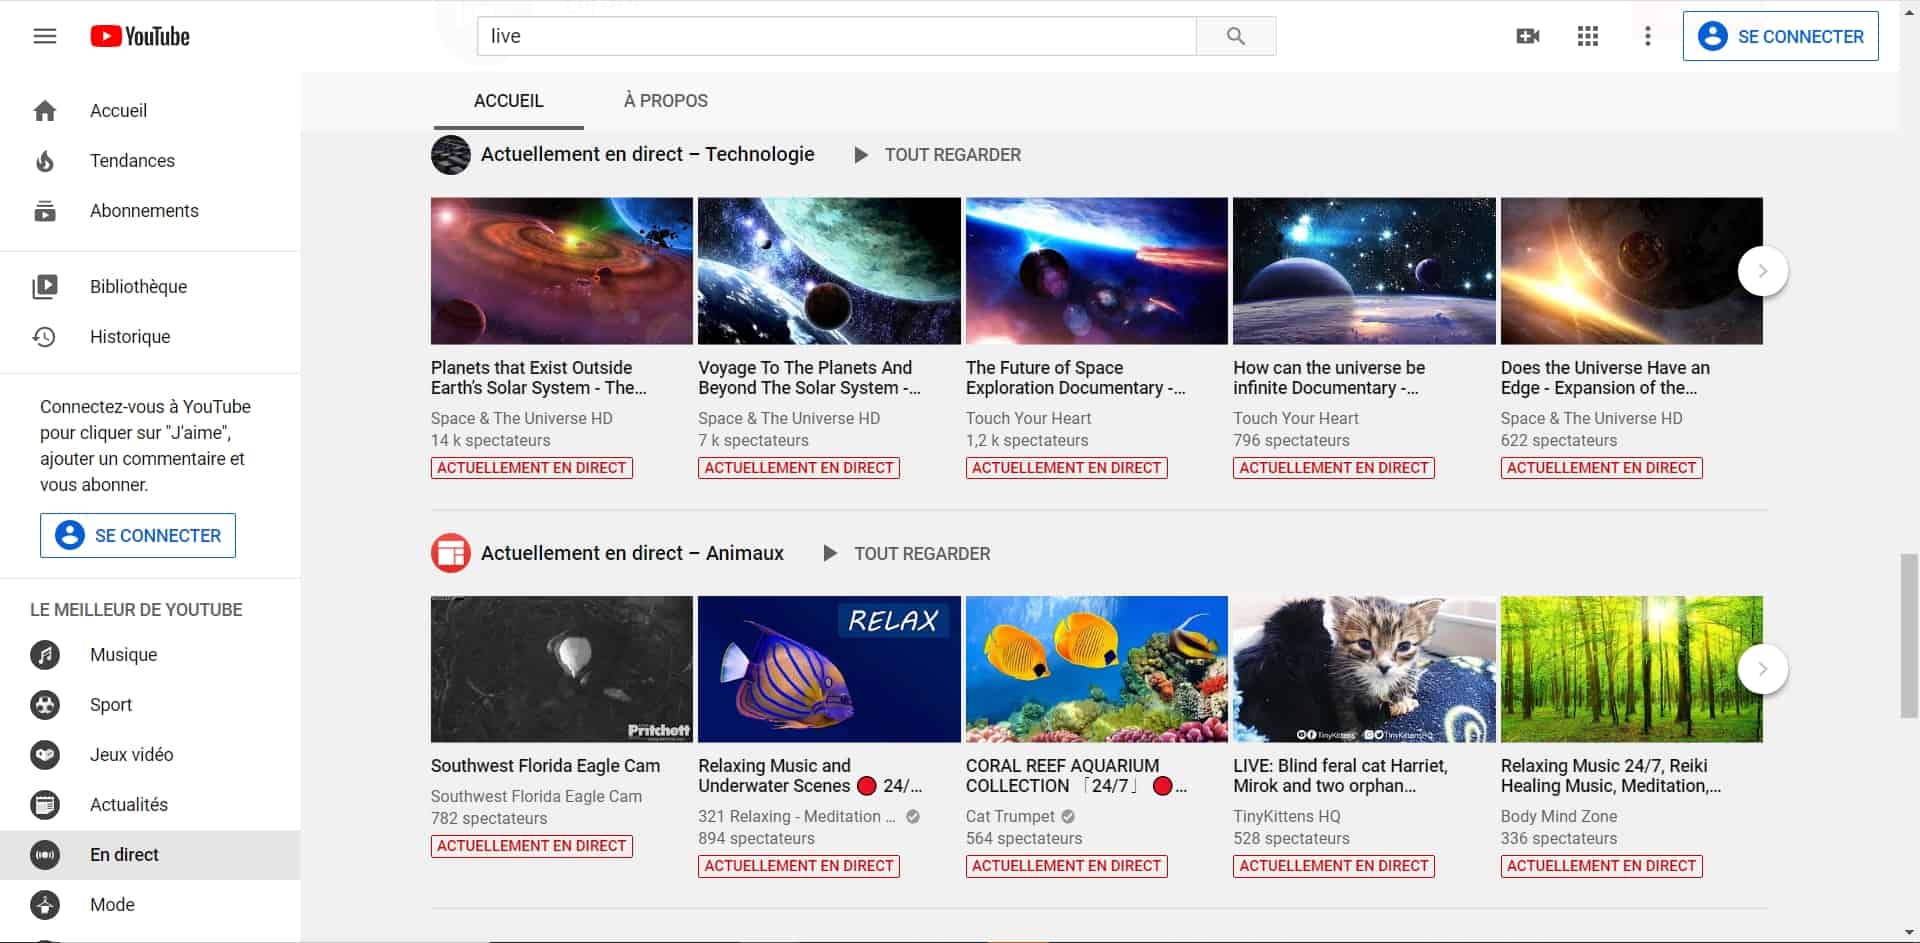This screenshot has width=1920, height=943.
Task: Open the hamburger guide menu
Action: click(45, 37)
